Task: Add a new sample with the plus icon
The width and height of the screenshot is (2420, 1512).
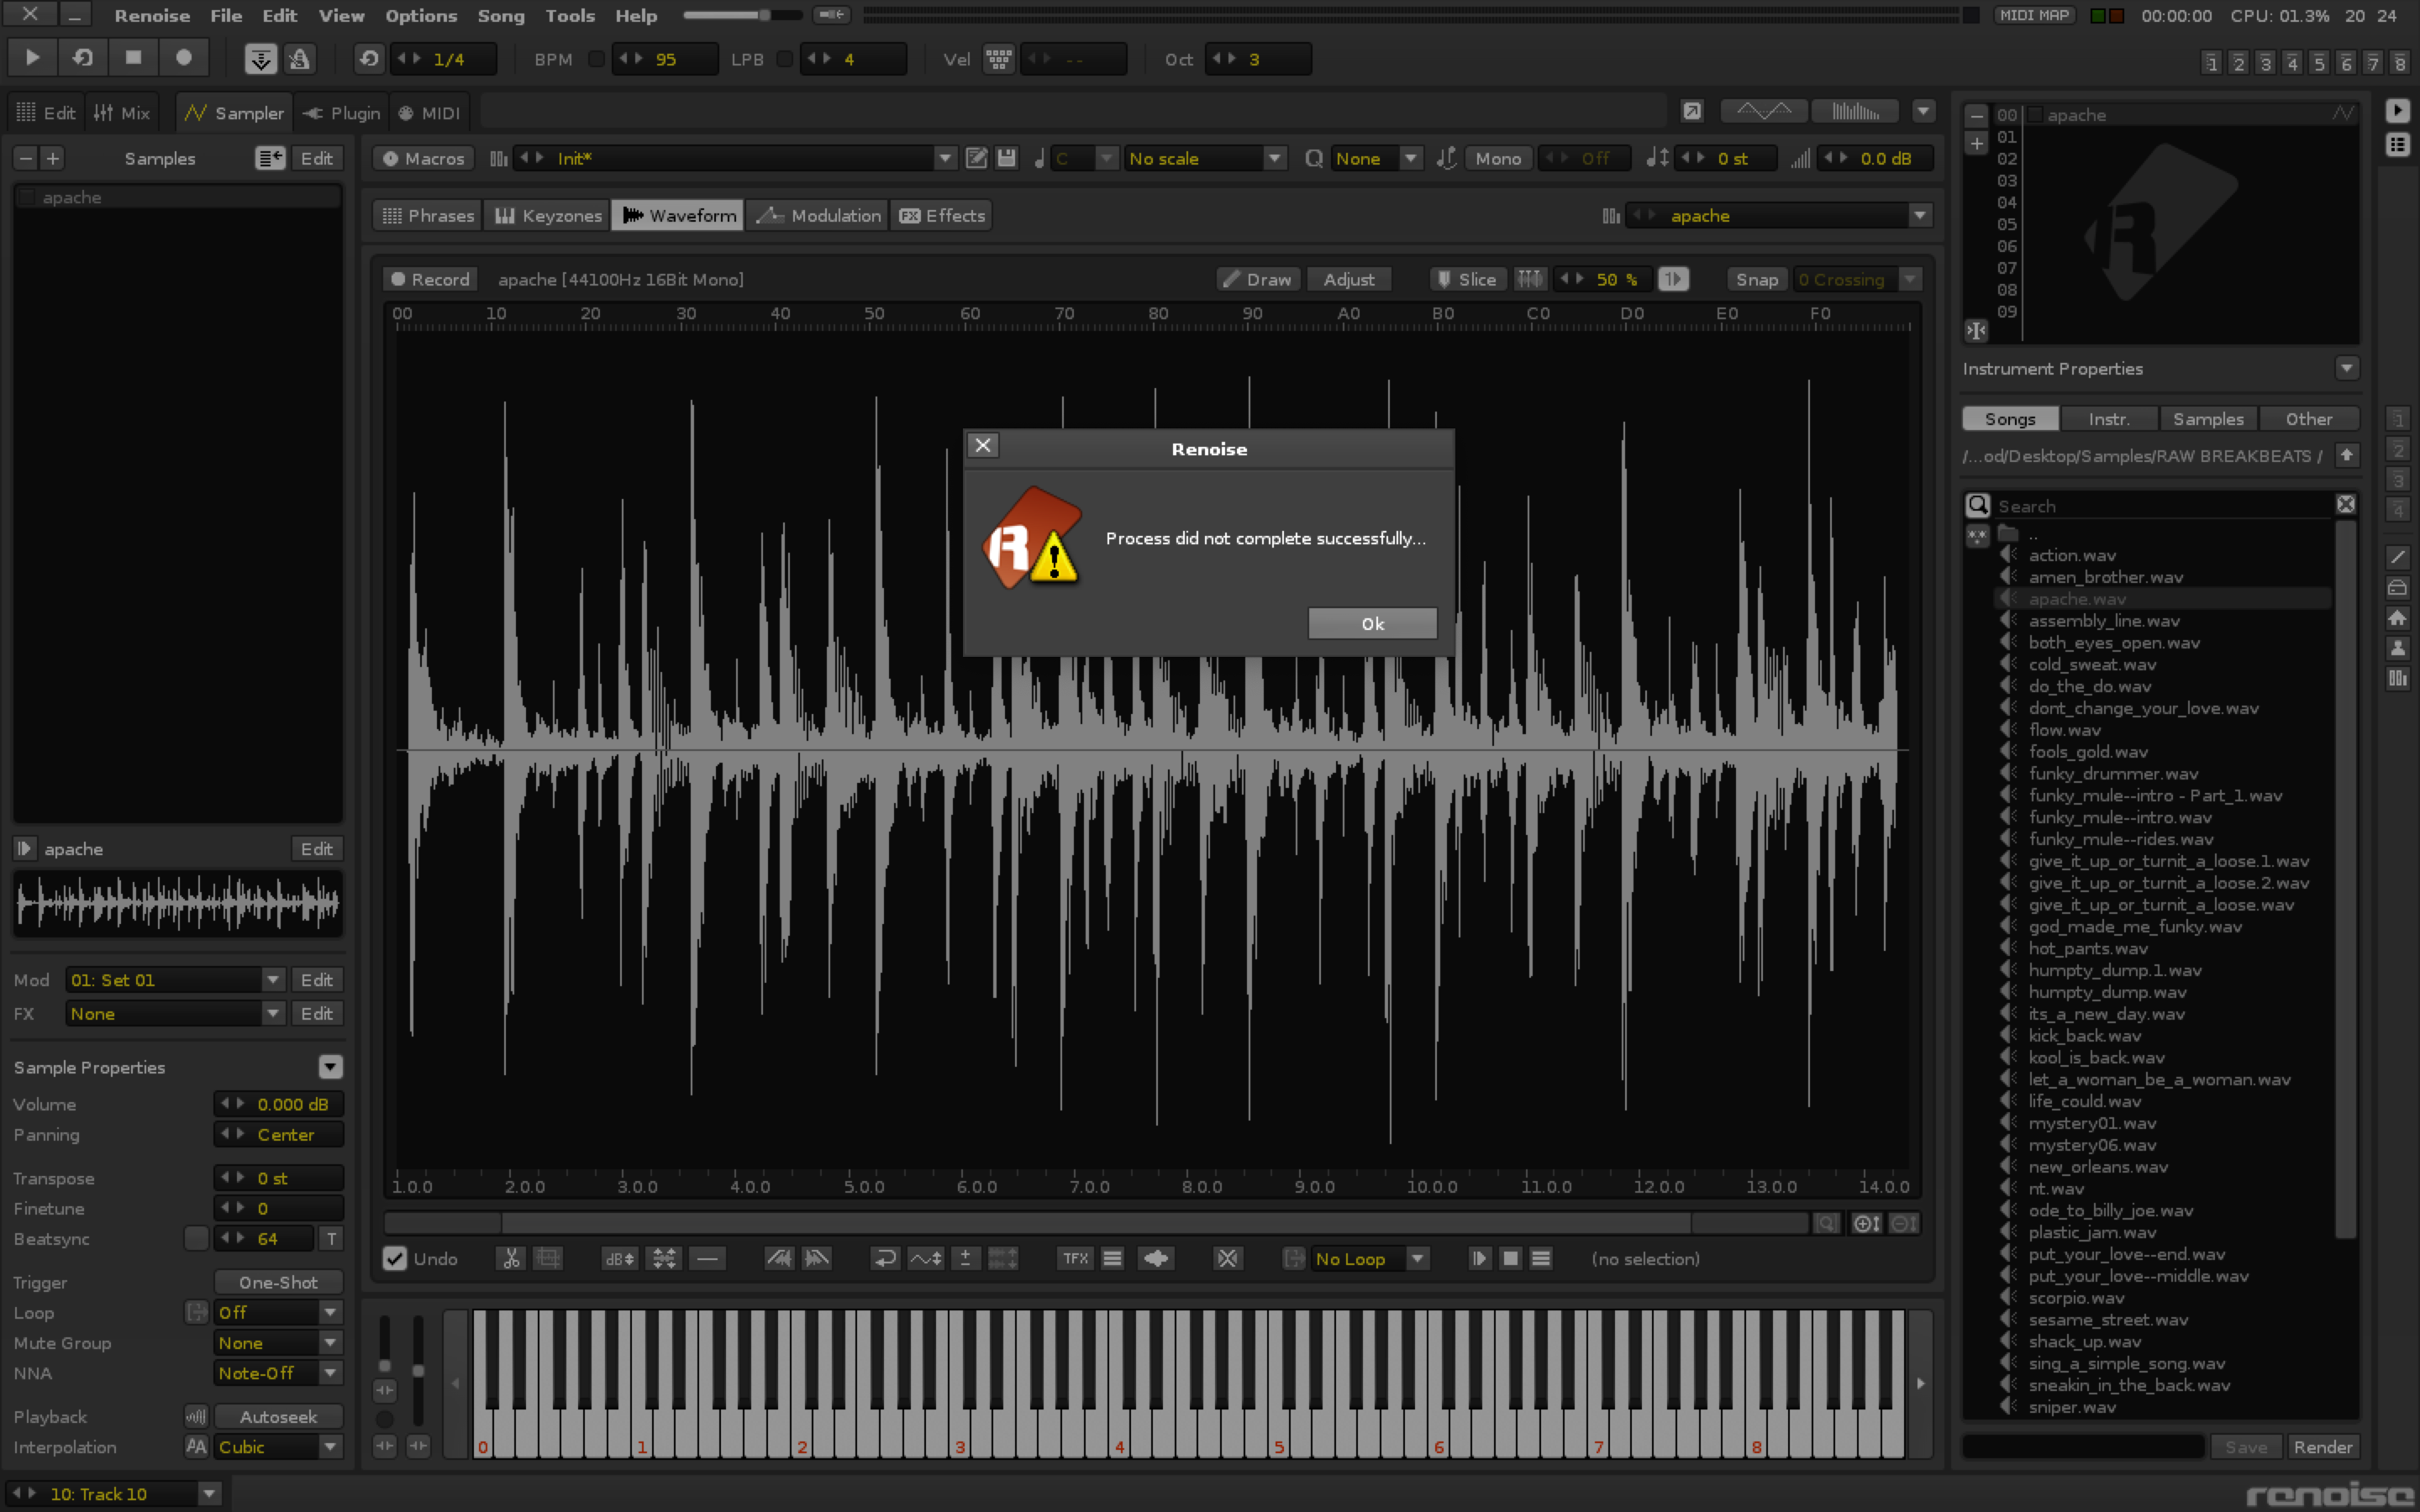Action: [x=53, y=158]
